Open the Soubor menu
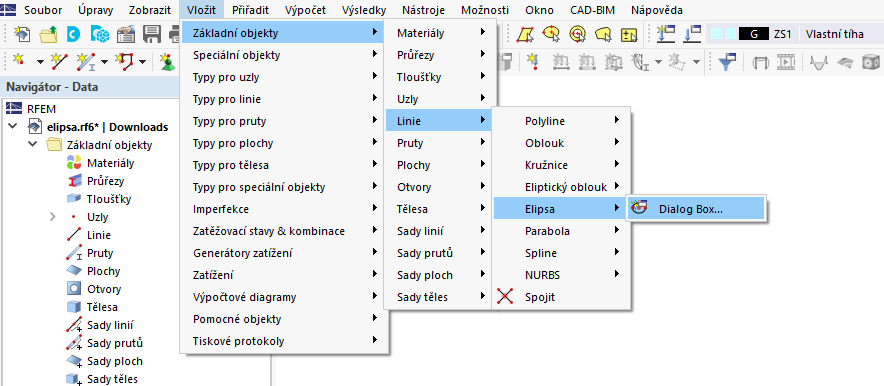This screenshot has height=386, width=884. 43,10
